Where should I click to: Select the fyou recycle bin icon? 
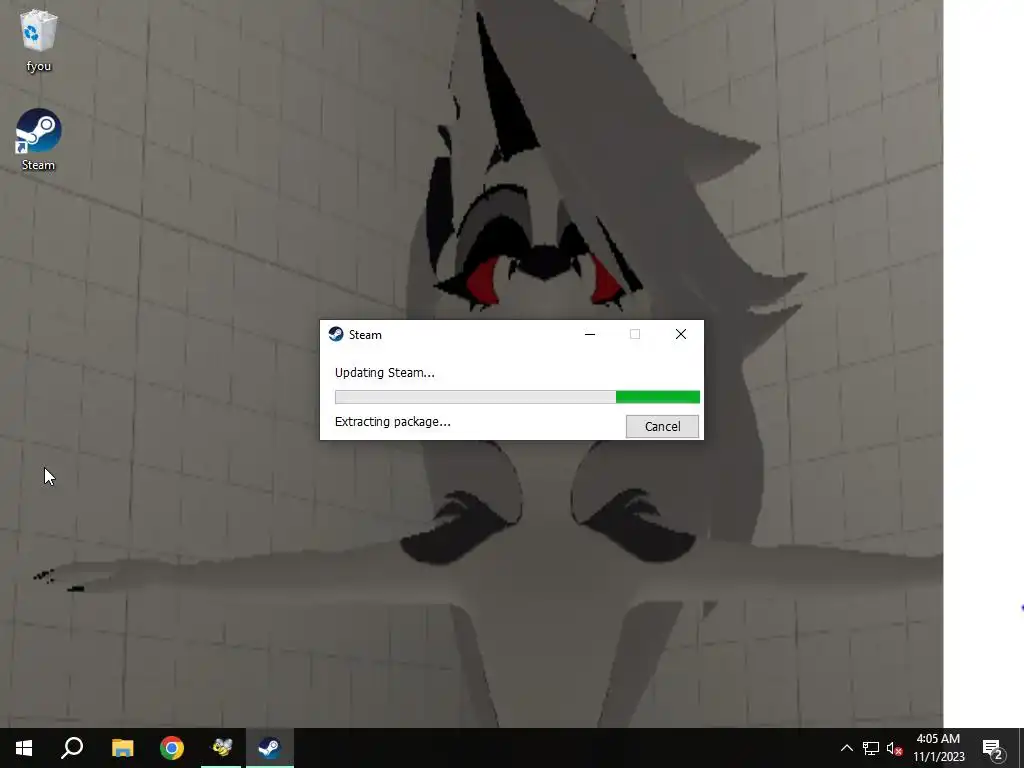(39, 40)
